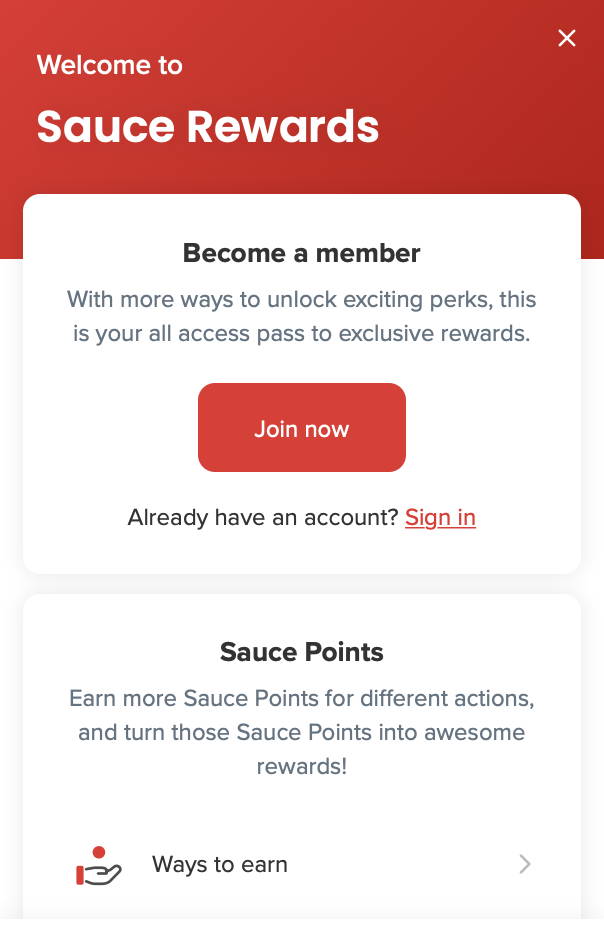Click the 'With more ways to unlock' description line
The width and height of the screenshot is (604, 932).
click(302, 300)
